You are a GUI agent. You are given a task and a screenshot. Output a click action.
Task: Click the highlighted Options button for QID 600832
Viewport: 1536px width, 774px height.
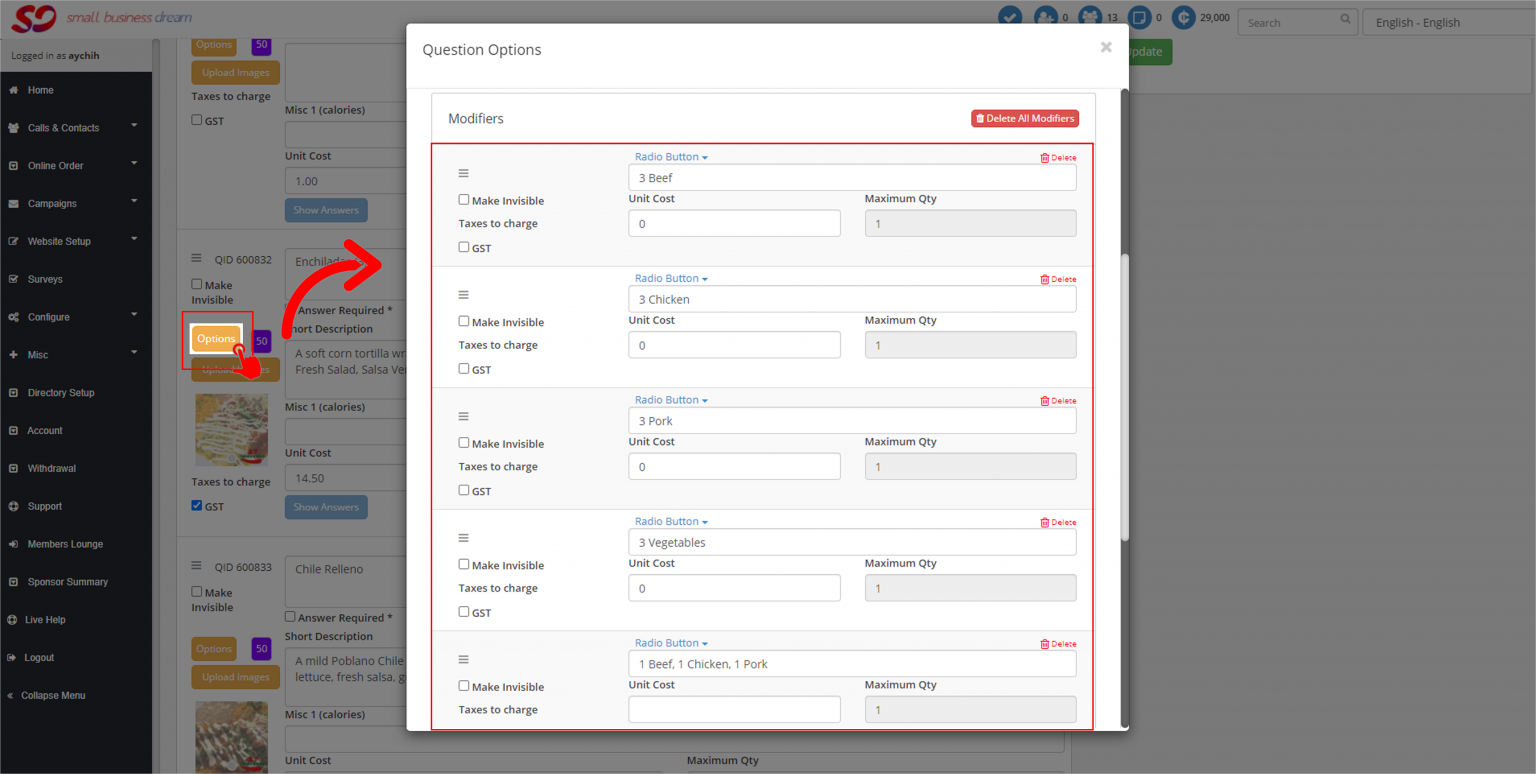[216, 338]
